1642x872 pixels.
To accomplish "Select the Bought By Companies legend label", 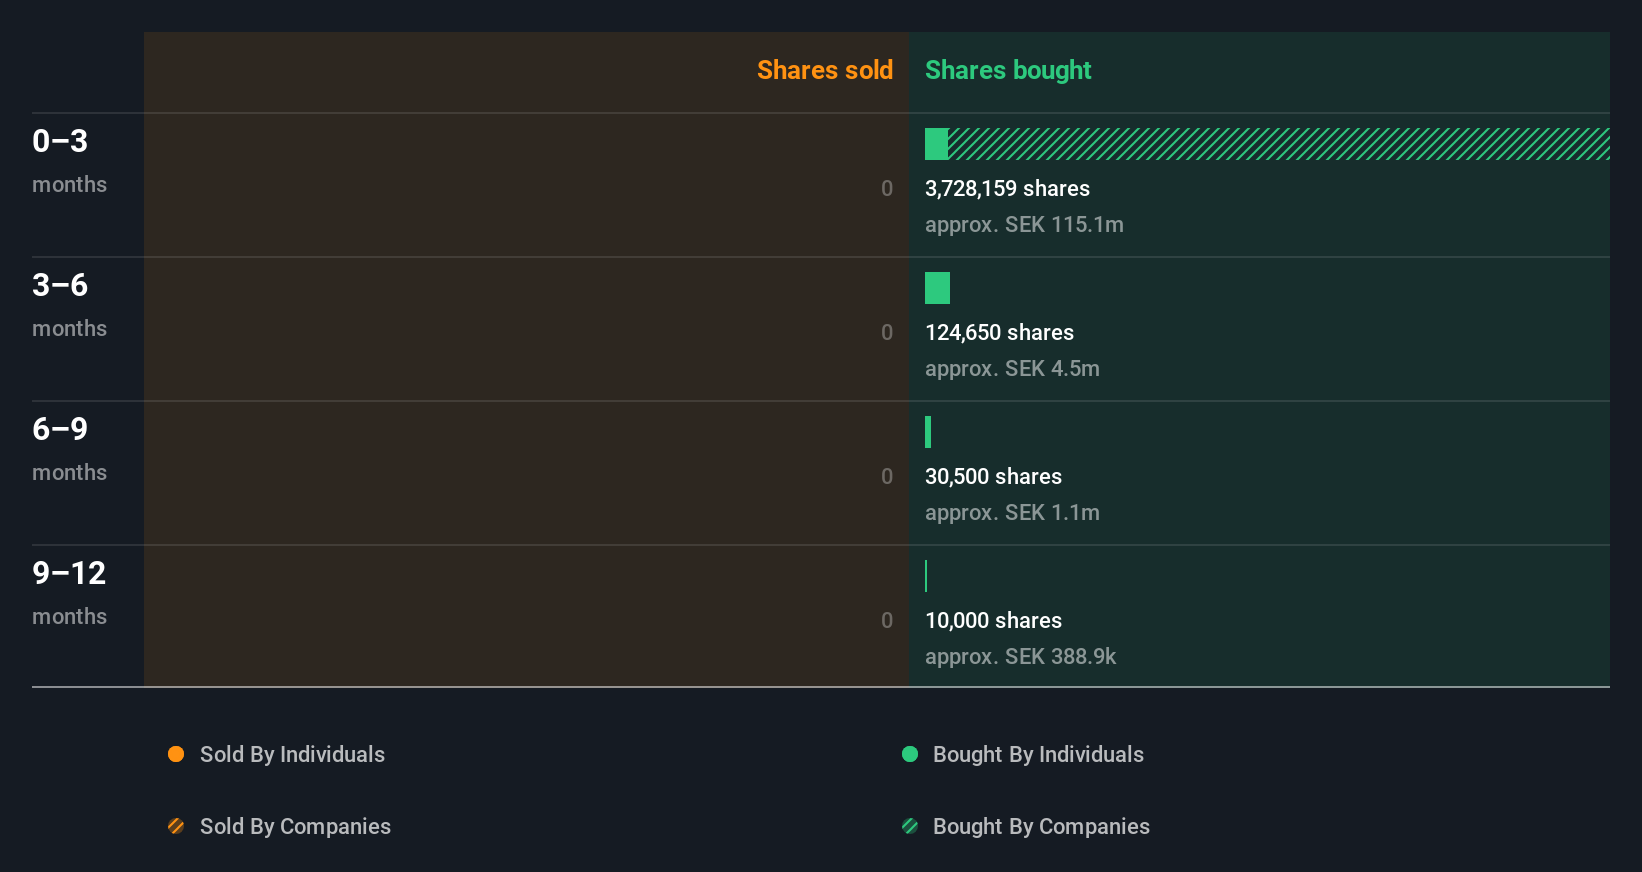I will click(x=1041, y=826).
